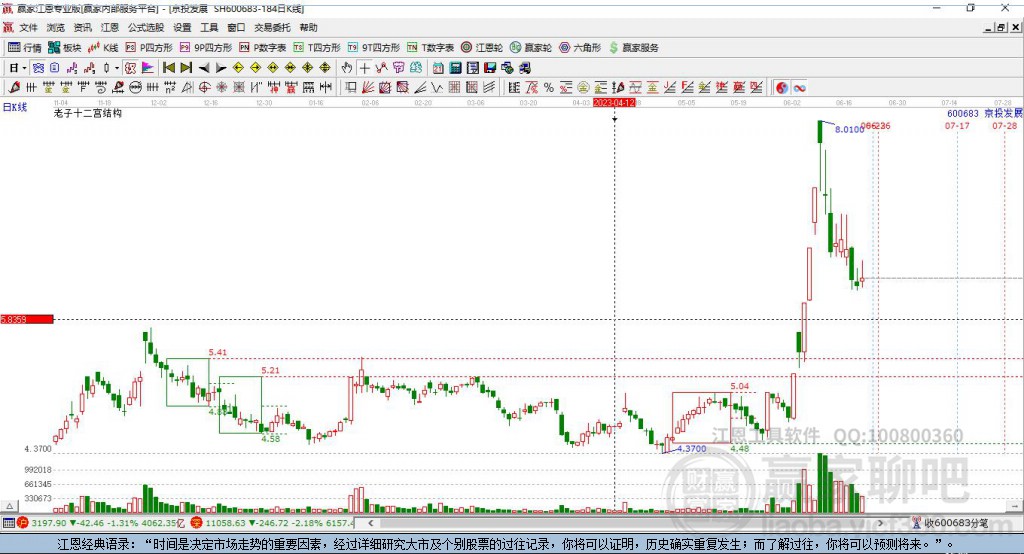This screenshot has height=554, width=1024.
Task: Open the 江恩轮 wheel tool
Action: (x=482, y=48)
